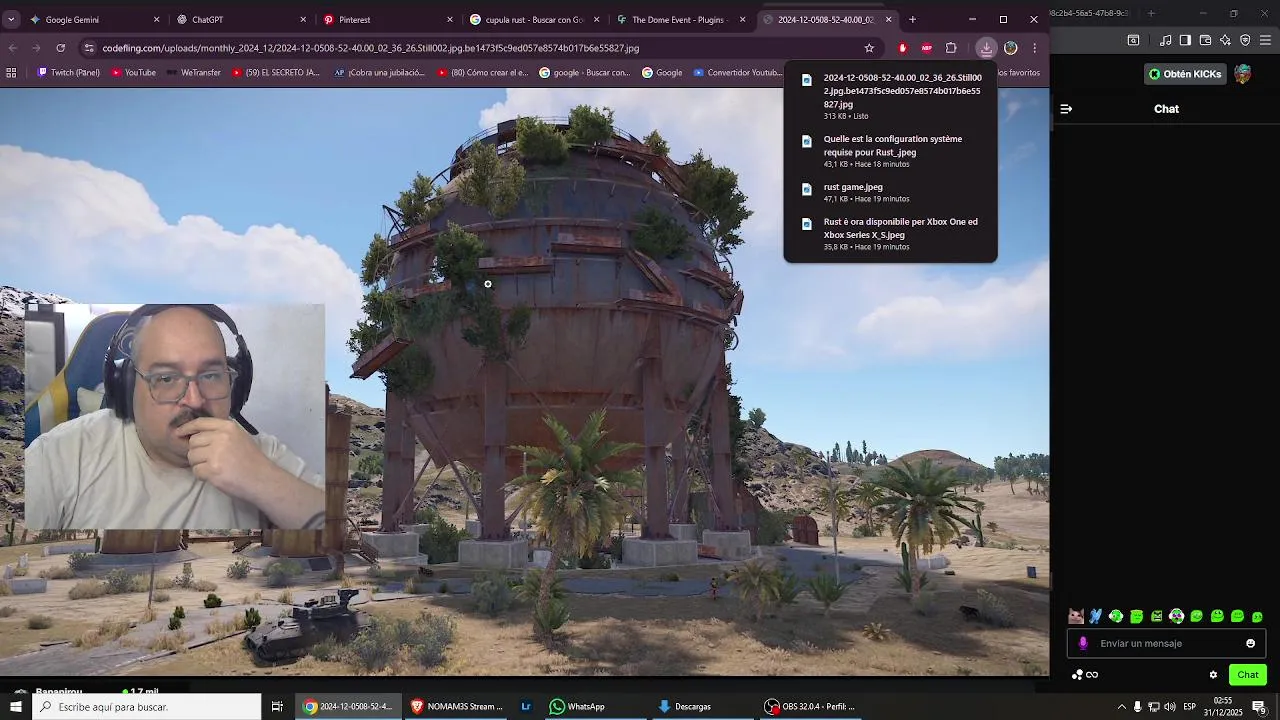Open the Chrome profile avatar

pyautogui.click(x=1011, y=47)
